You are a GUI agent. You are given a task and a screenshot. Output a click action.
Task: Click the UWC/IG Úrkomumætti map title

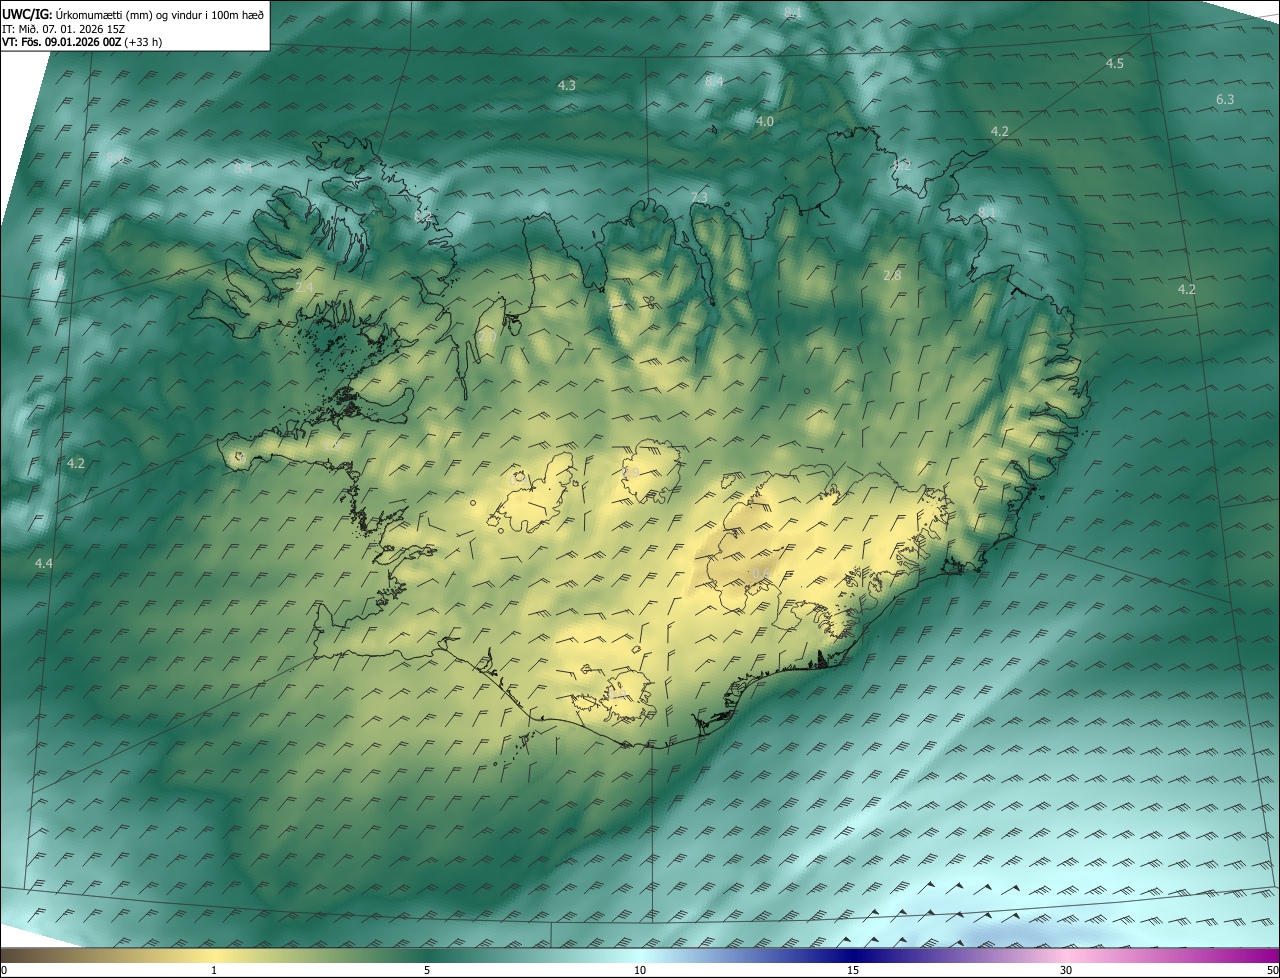[133, 14]
